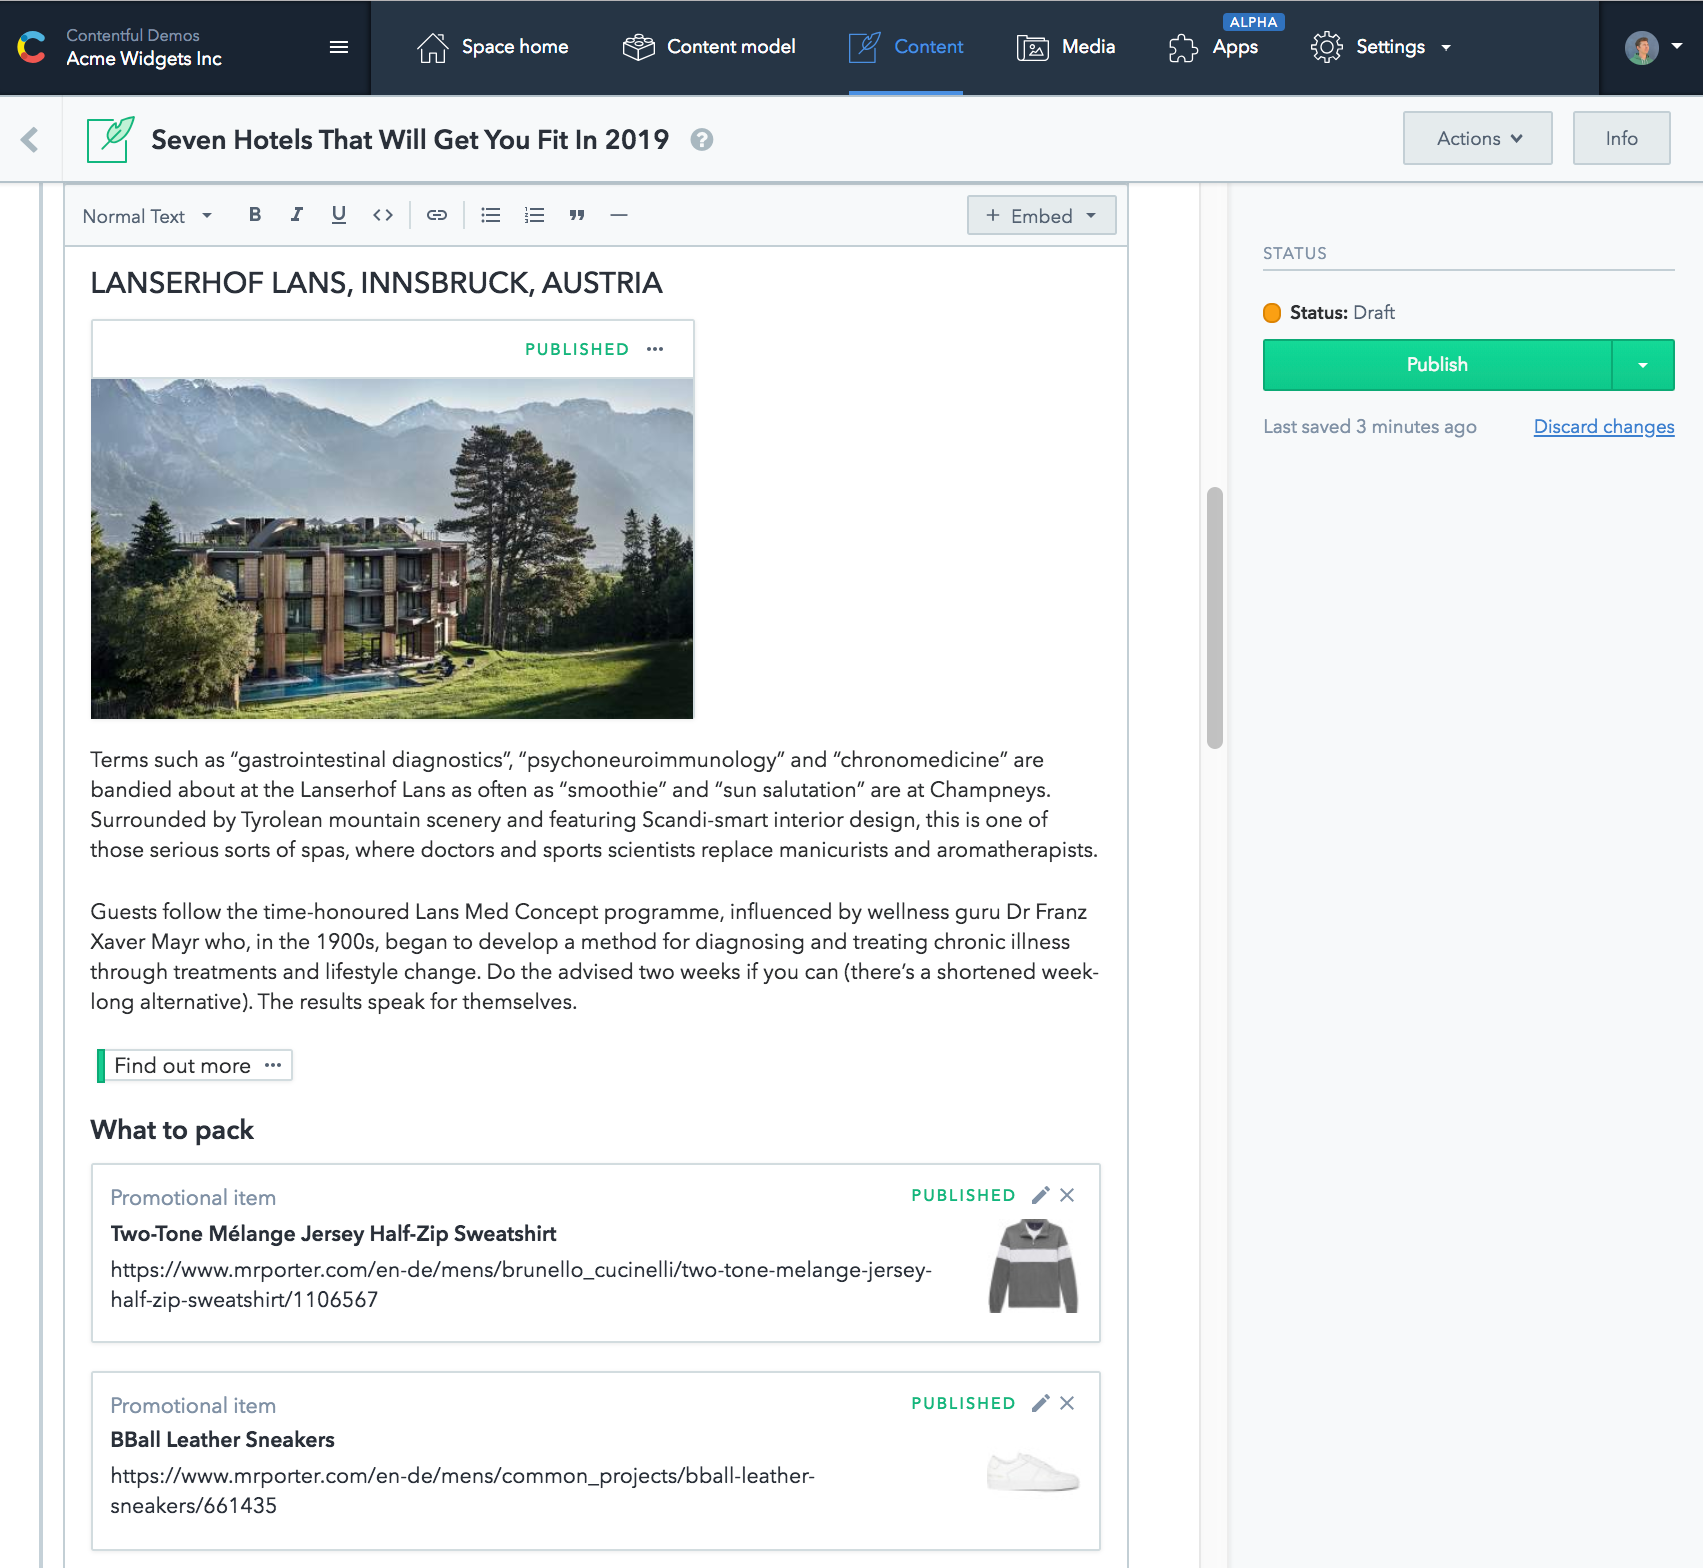Create a bulleted list
The width and height of the screenshot is (1703, 1568).
point(491,215)
